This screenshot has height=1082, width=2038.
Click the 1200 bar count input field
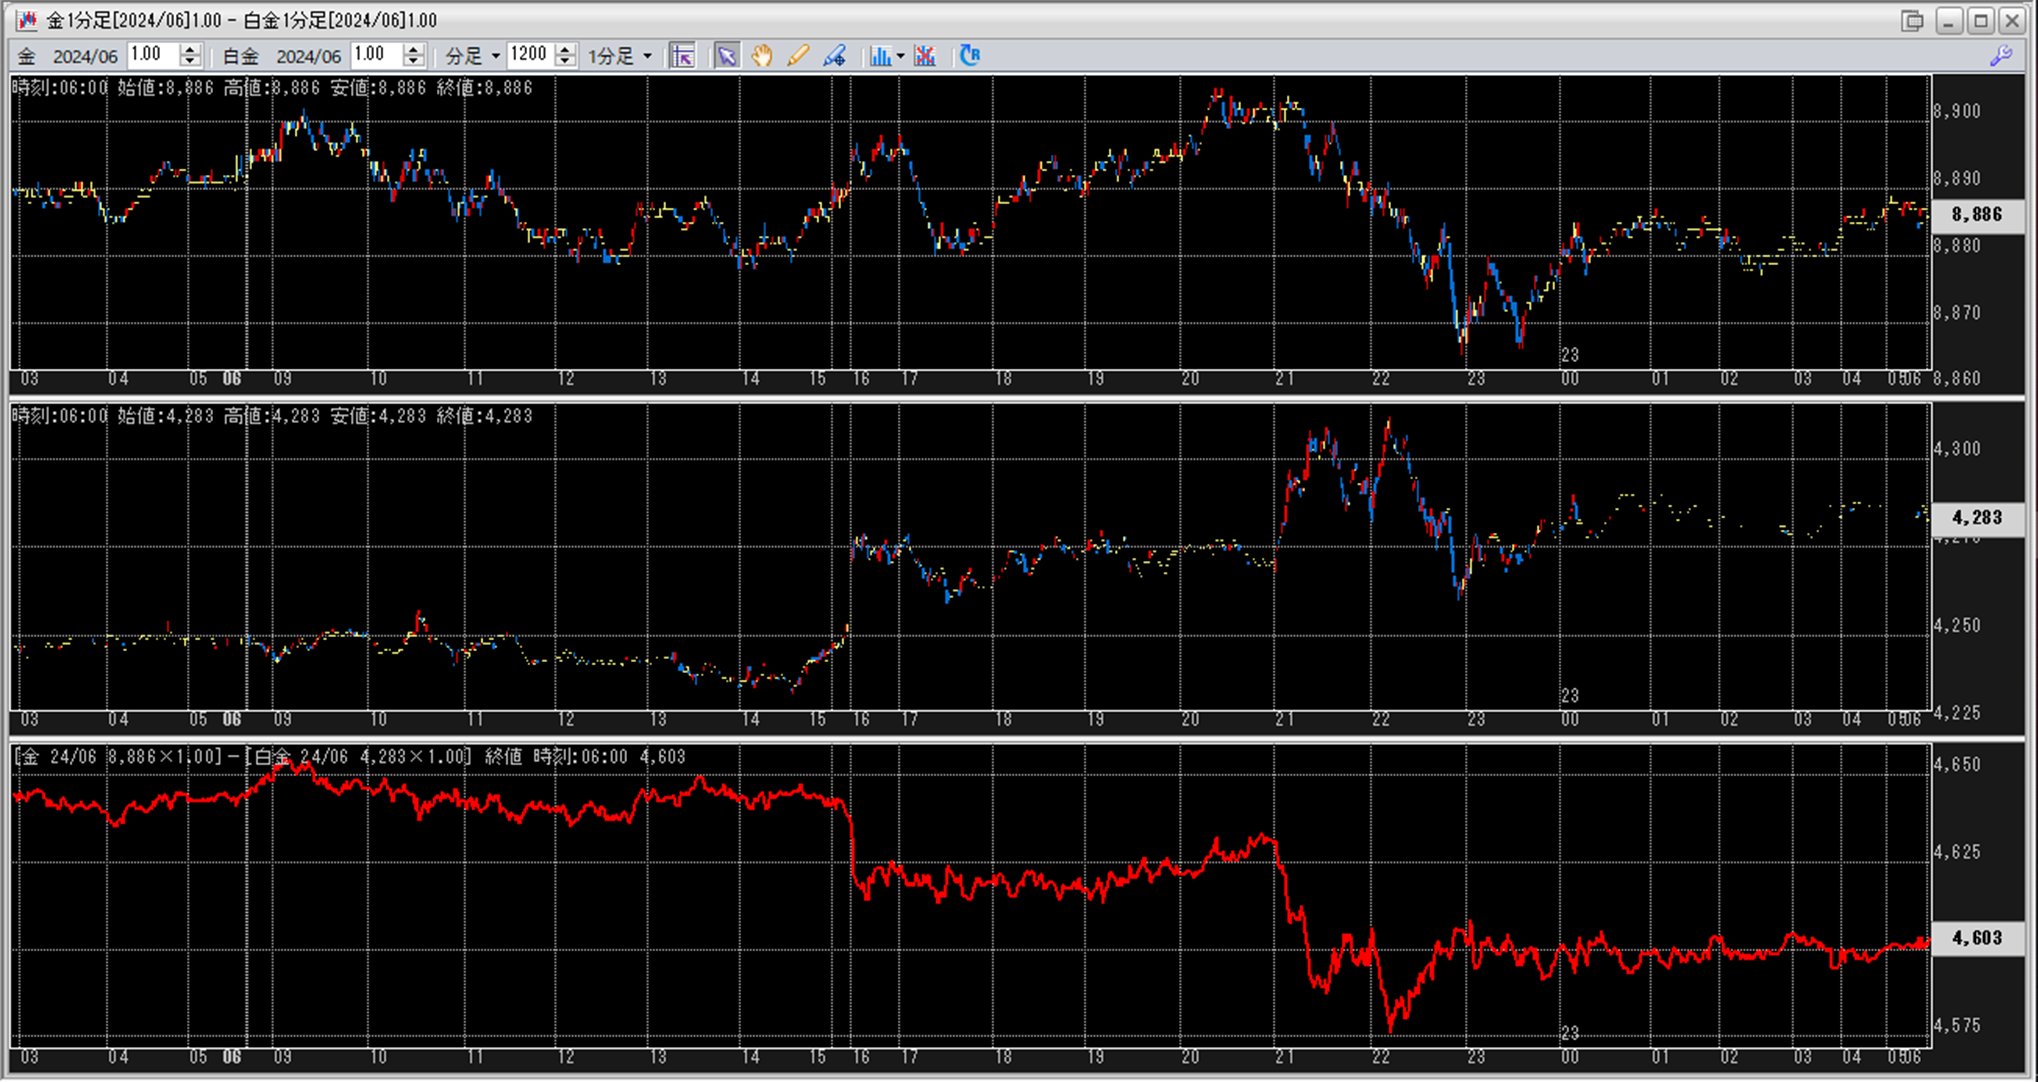click(529, 55)
